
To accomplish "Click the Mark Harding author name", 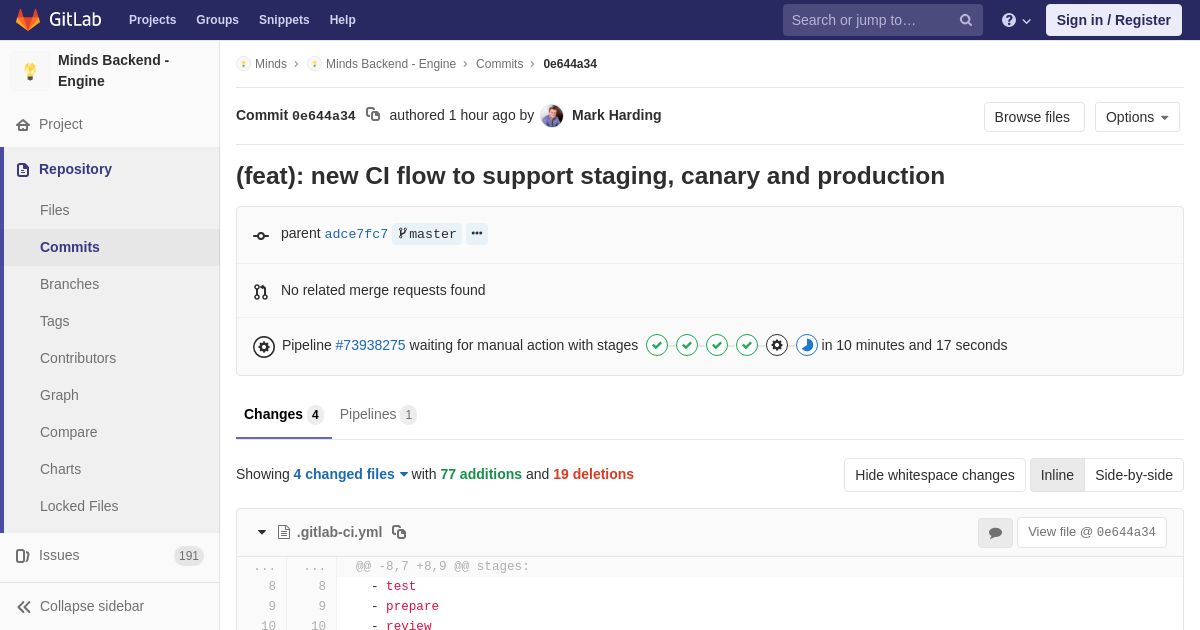I will tap(616, 115).
